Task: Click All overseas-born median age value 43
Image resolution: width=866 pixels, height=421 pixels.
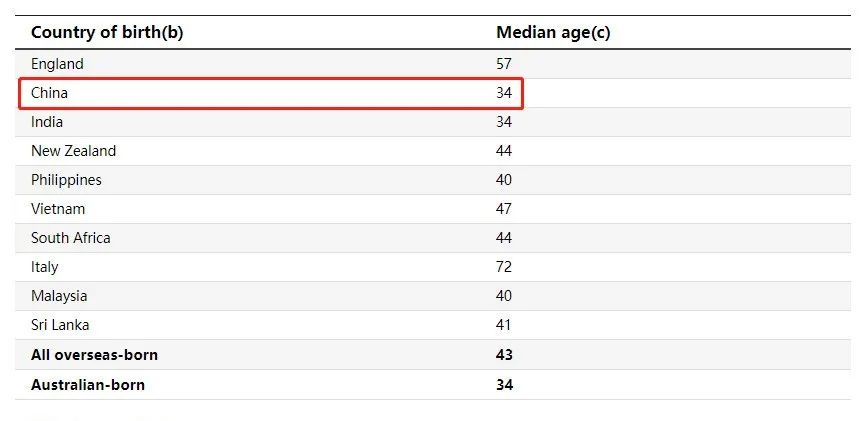Action: (504, 355)
